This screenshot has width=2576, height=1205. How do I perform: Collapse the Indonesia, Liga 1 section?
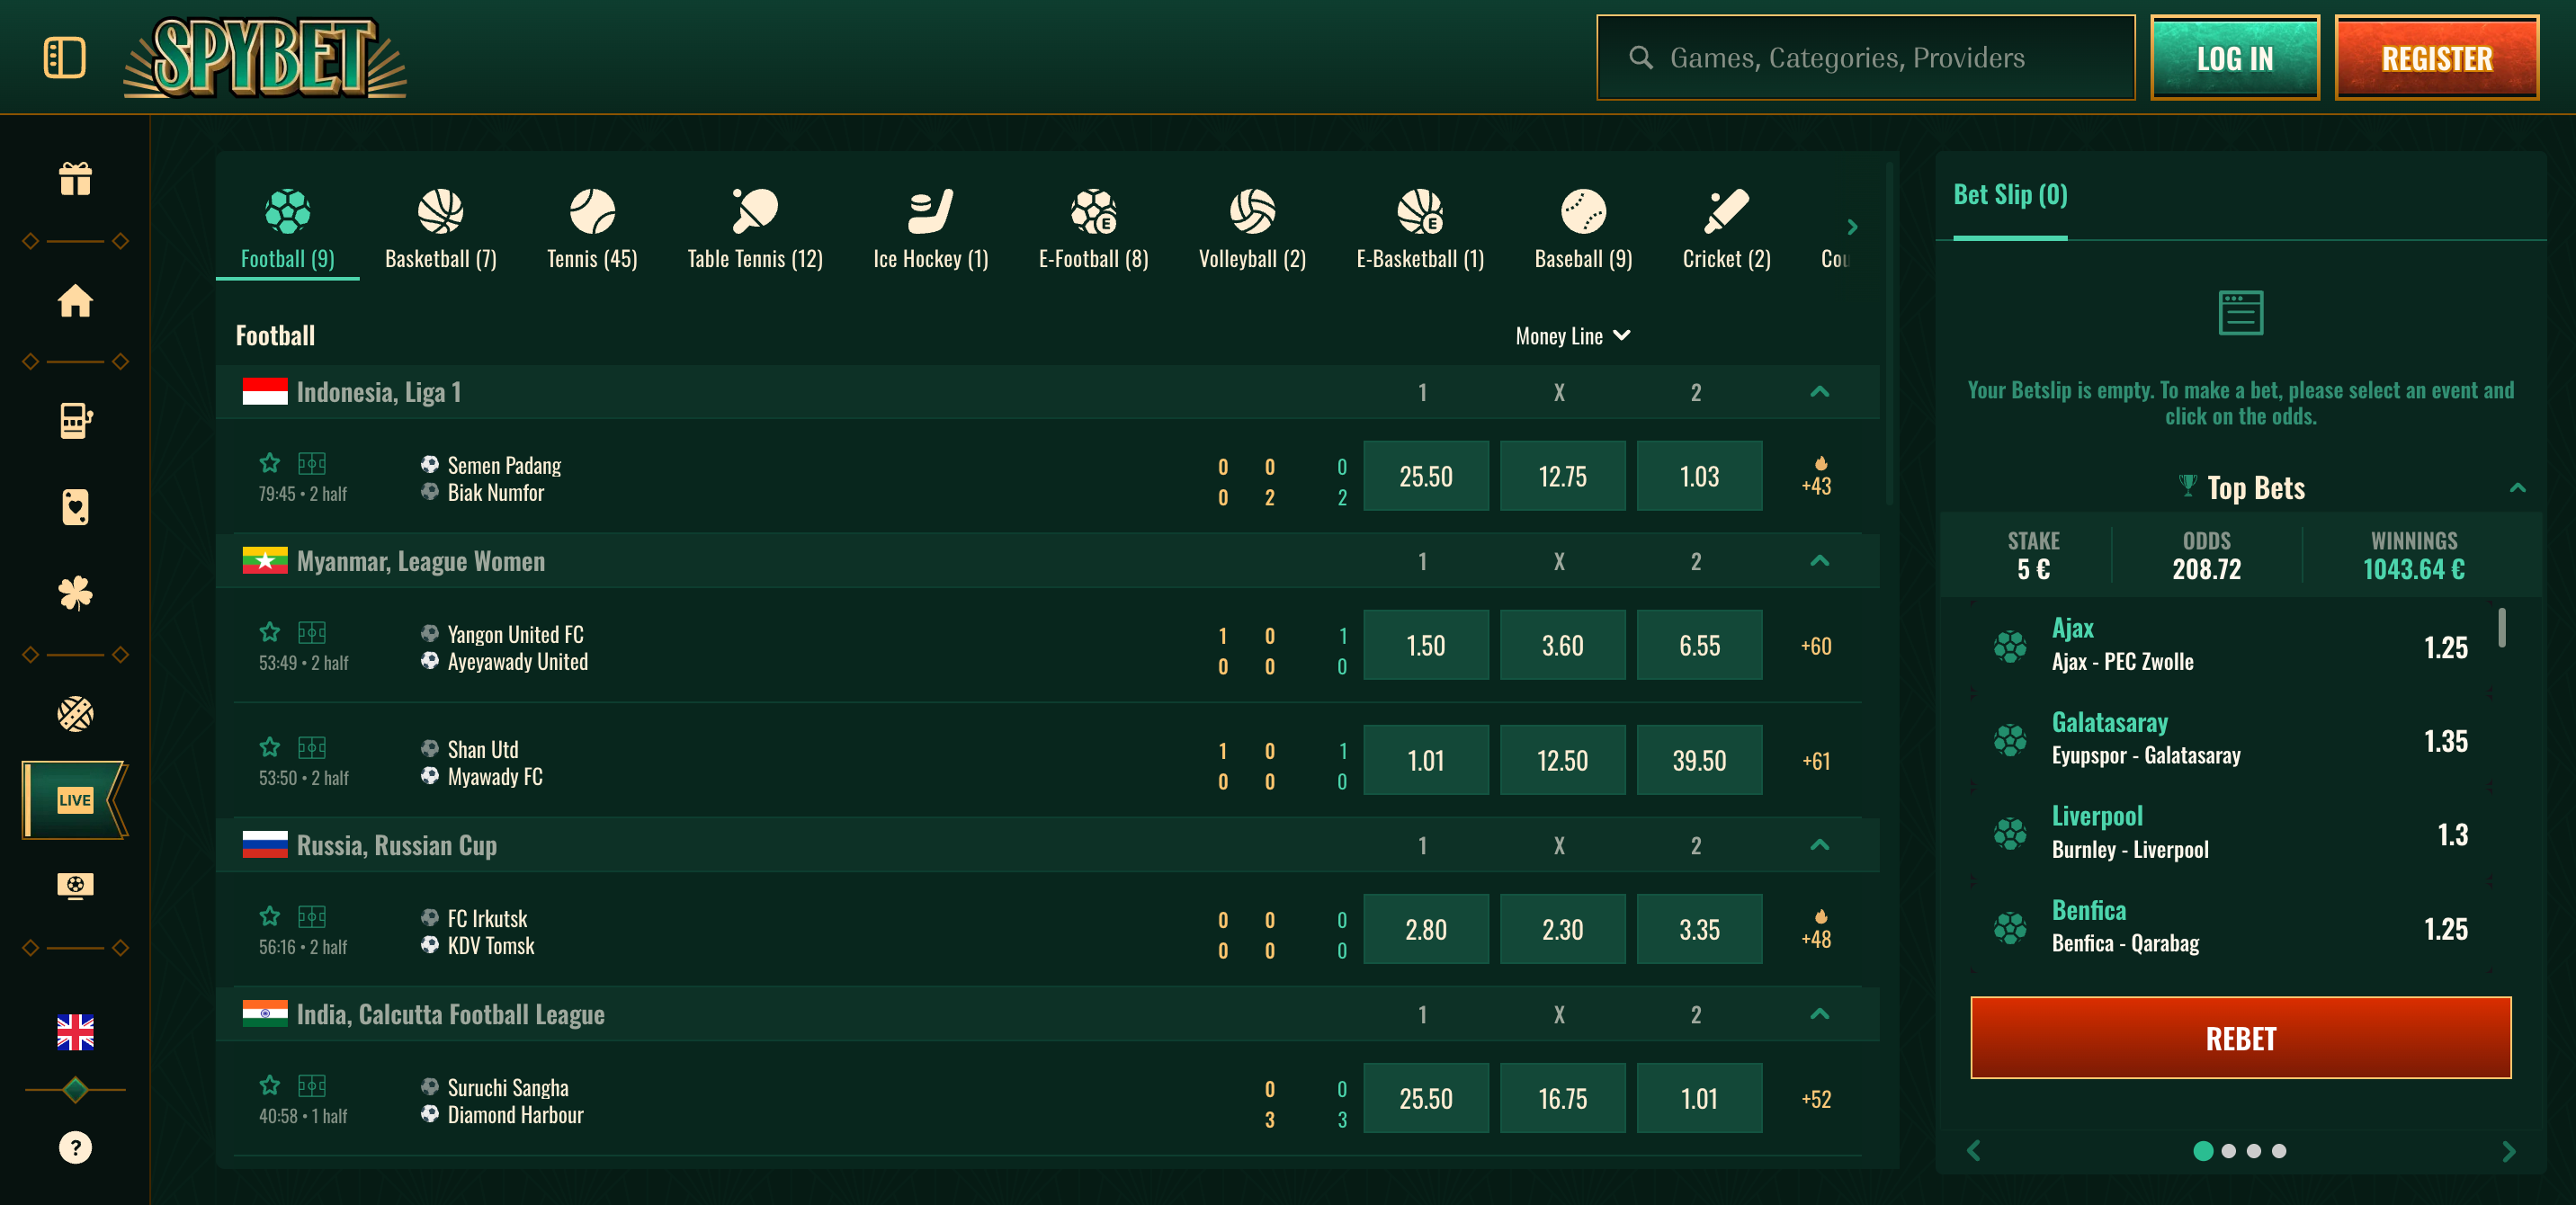click(1820, 392)
